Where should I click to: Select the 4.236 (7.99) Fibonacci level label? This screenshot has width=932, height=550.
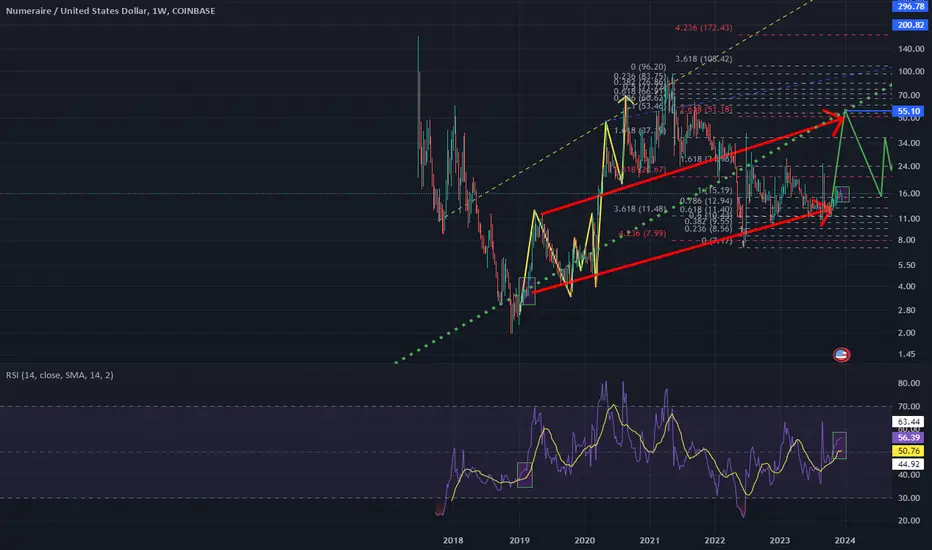pyautogui.click(x=642, y=234)
